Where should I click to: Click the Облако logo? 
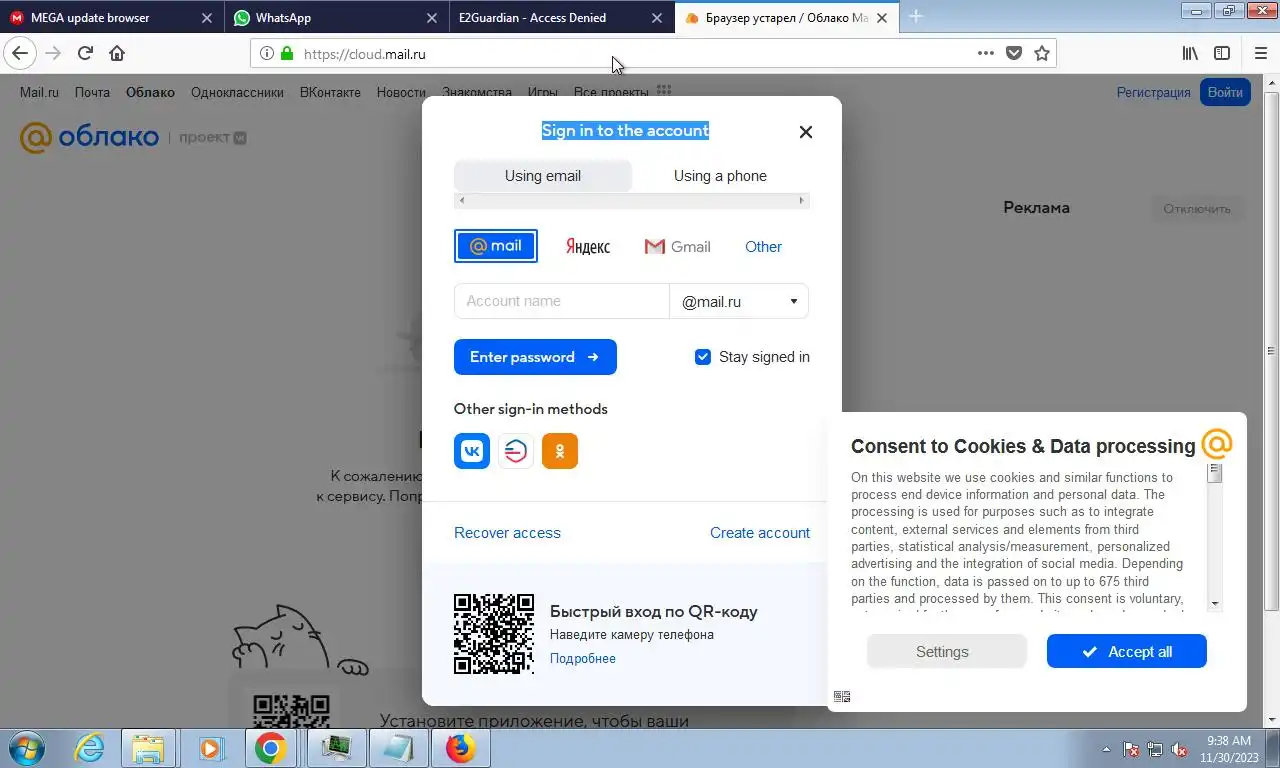[89, 137]
